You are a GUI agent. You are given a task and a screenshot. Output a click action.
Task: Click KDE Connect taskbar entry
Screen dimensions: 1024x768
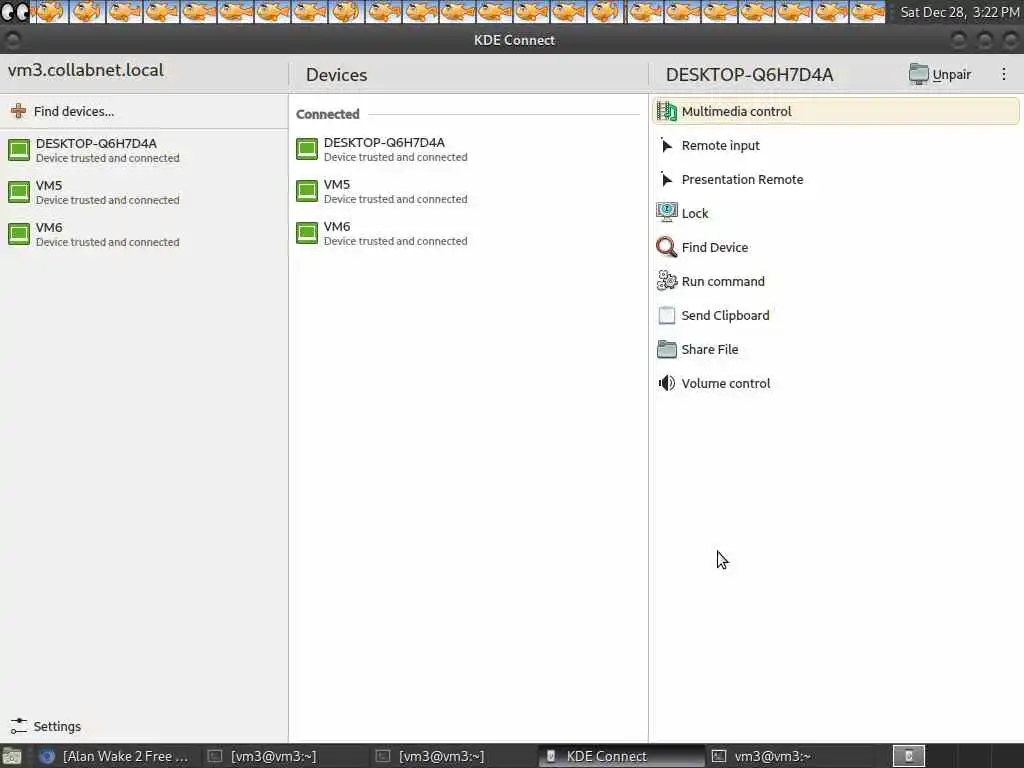[622, 756]
